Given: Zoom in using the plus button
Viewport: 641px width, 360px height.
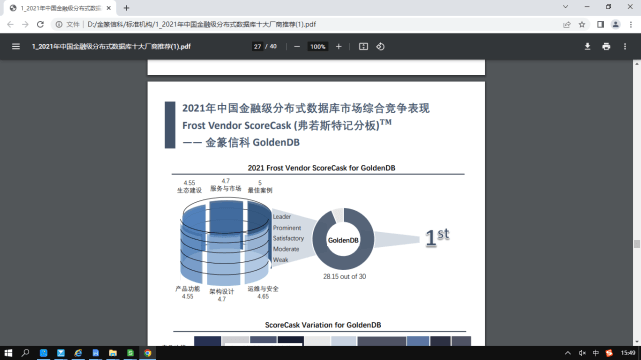Looking at the screenshot, I should point(338,47).
